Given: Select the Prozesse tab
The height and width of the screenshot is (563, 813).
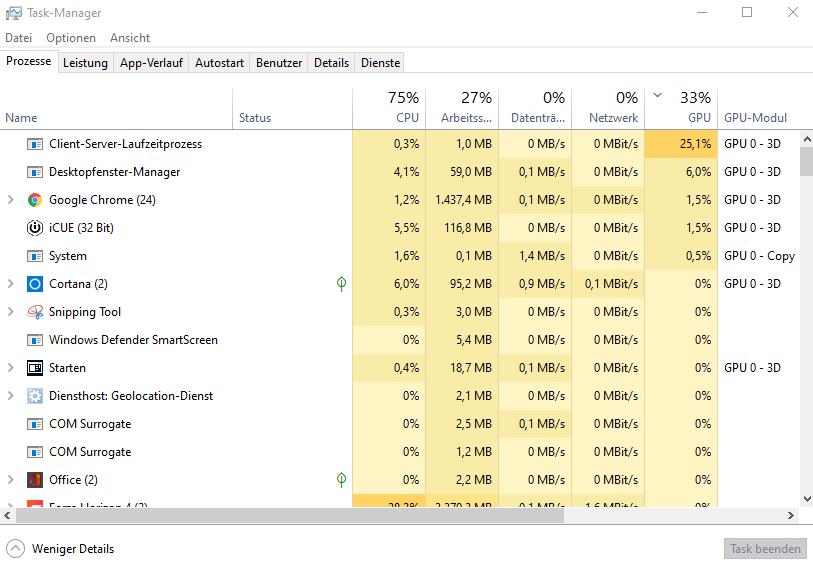Looking at the screenshot, I should tap(29, 61).
